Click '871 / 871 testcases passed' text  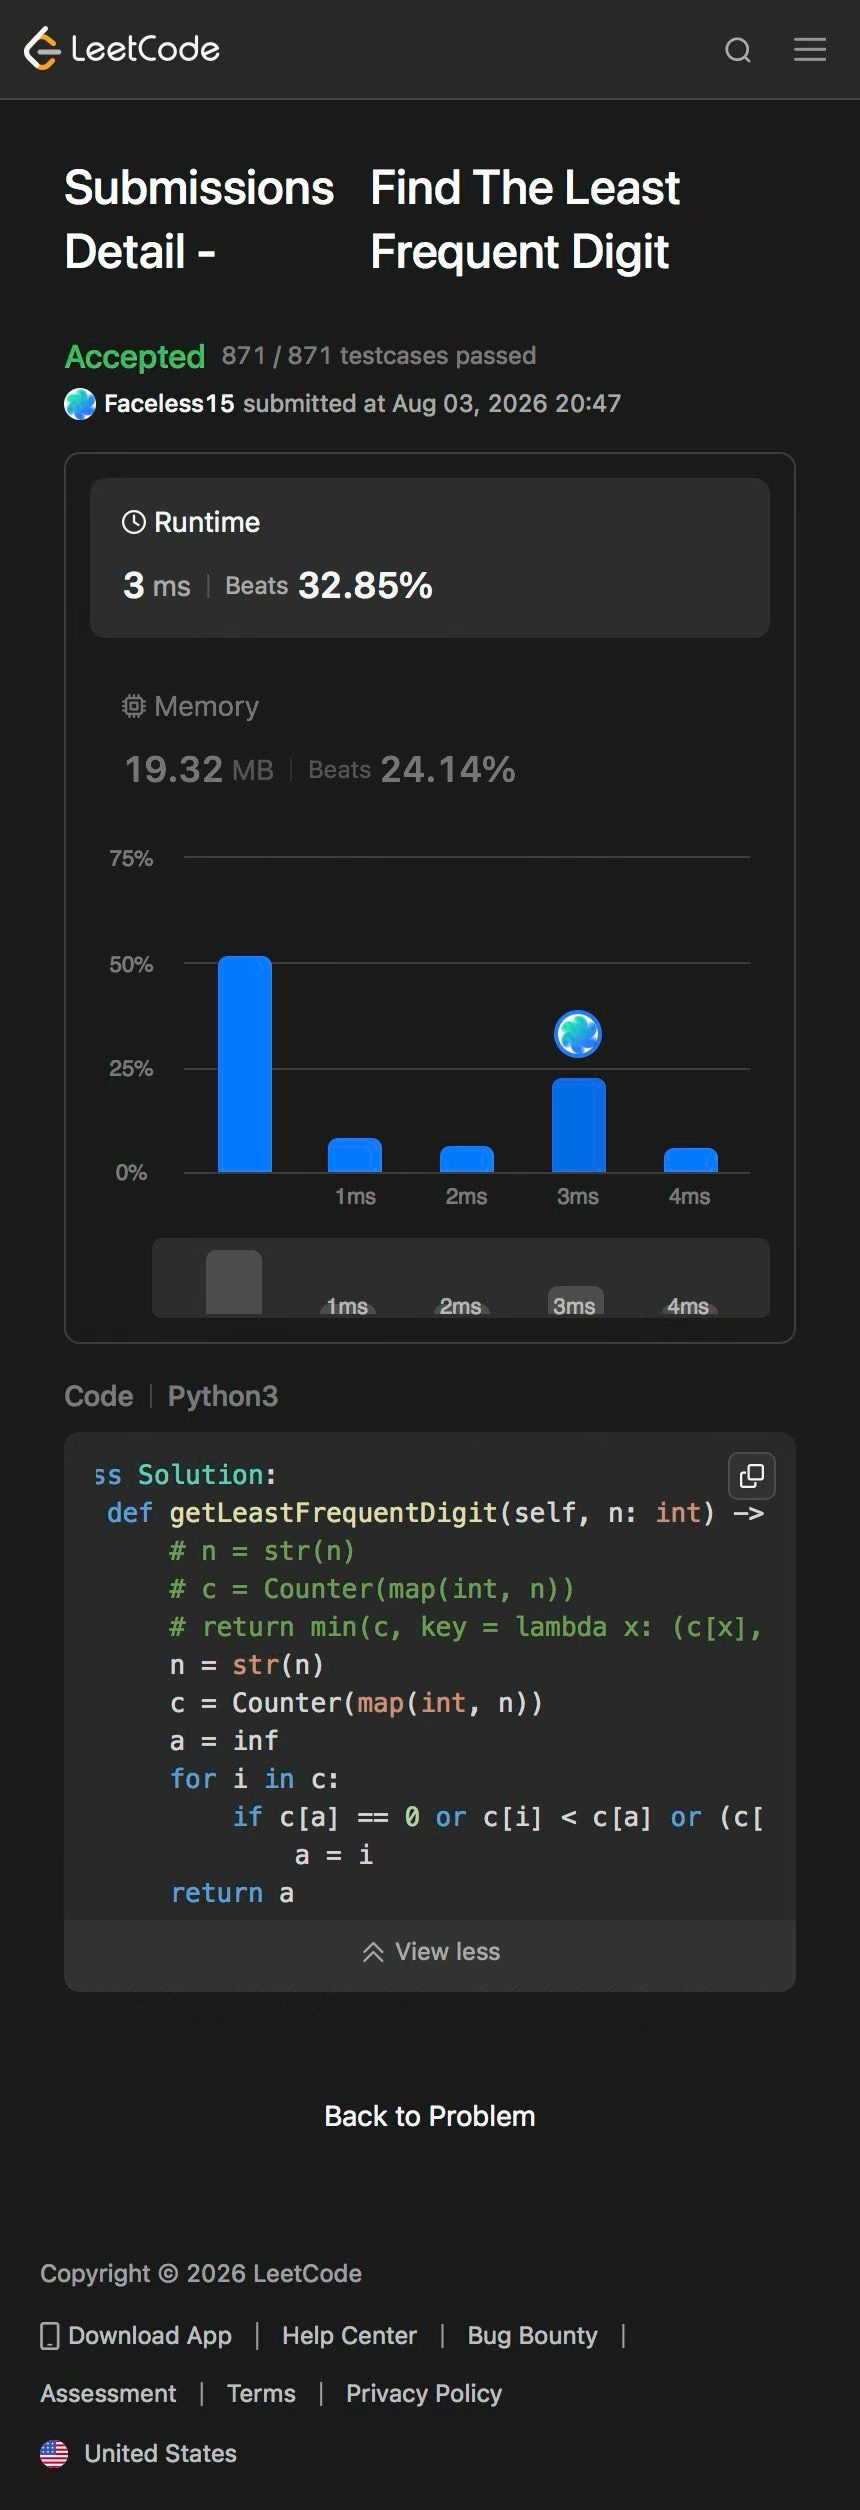pos(379,356)
